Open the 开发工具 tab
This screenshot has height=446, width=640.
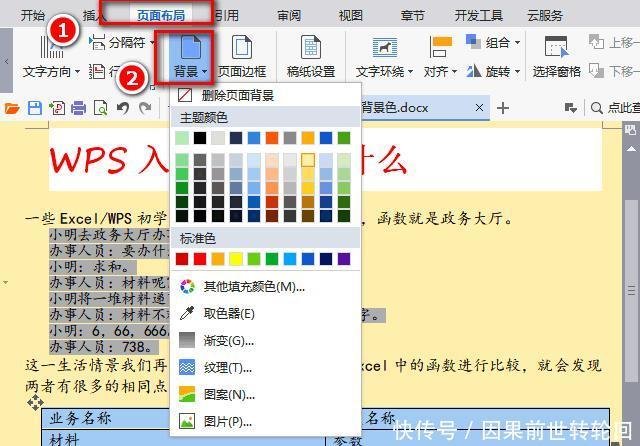479,16
